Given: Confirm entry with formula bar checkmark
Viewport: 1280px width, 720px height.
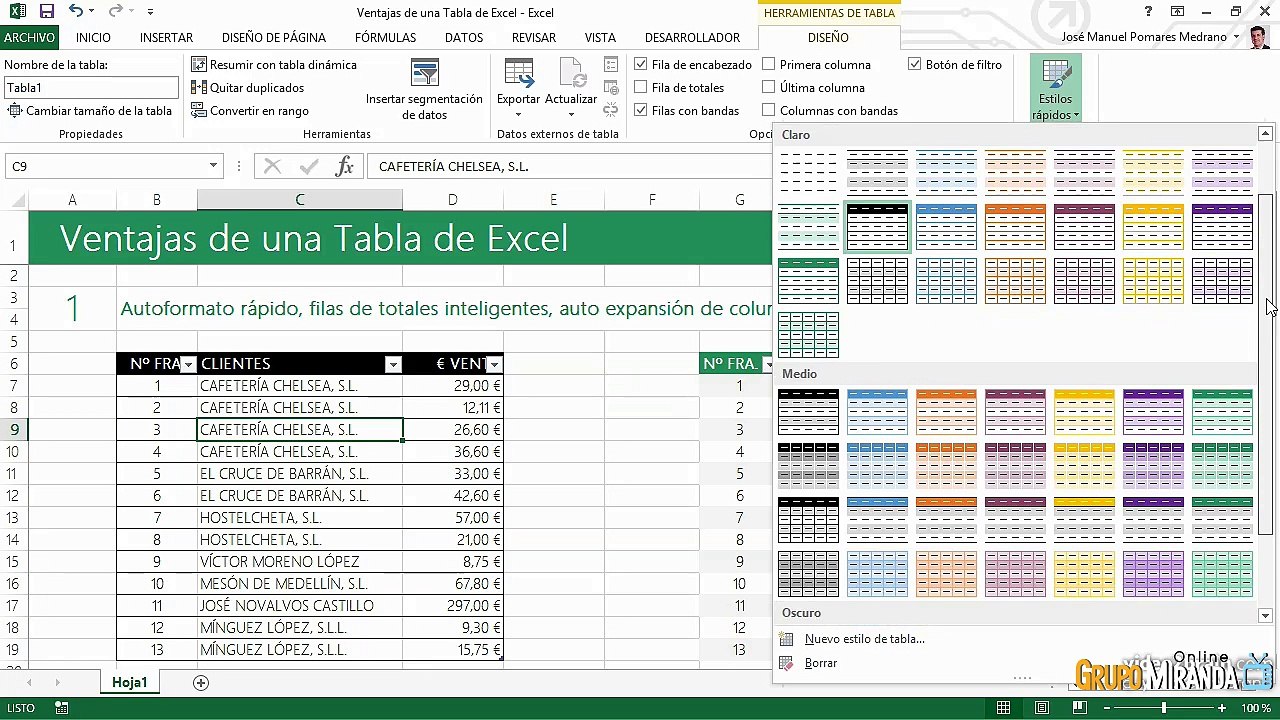Looking at the screenshot, I should pos(309,166).
